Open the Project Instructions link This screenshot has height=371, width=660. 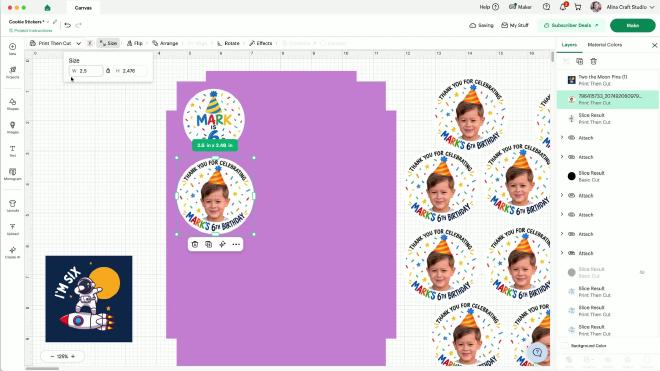30,31
